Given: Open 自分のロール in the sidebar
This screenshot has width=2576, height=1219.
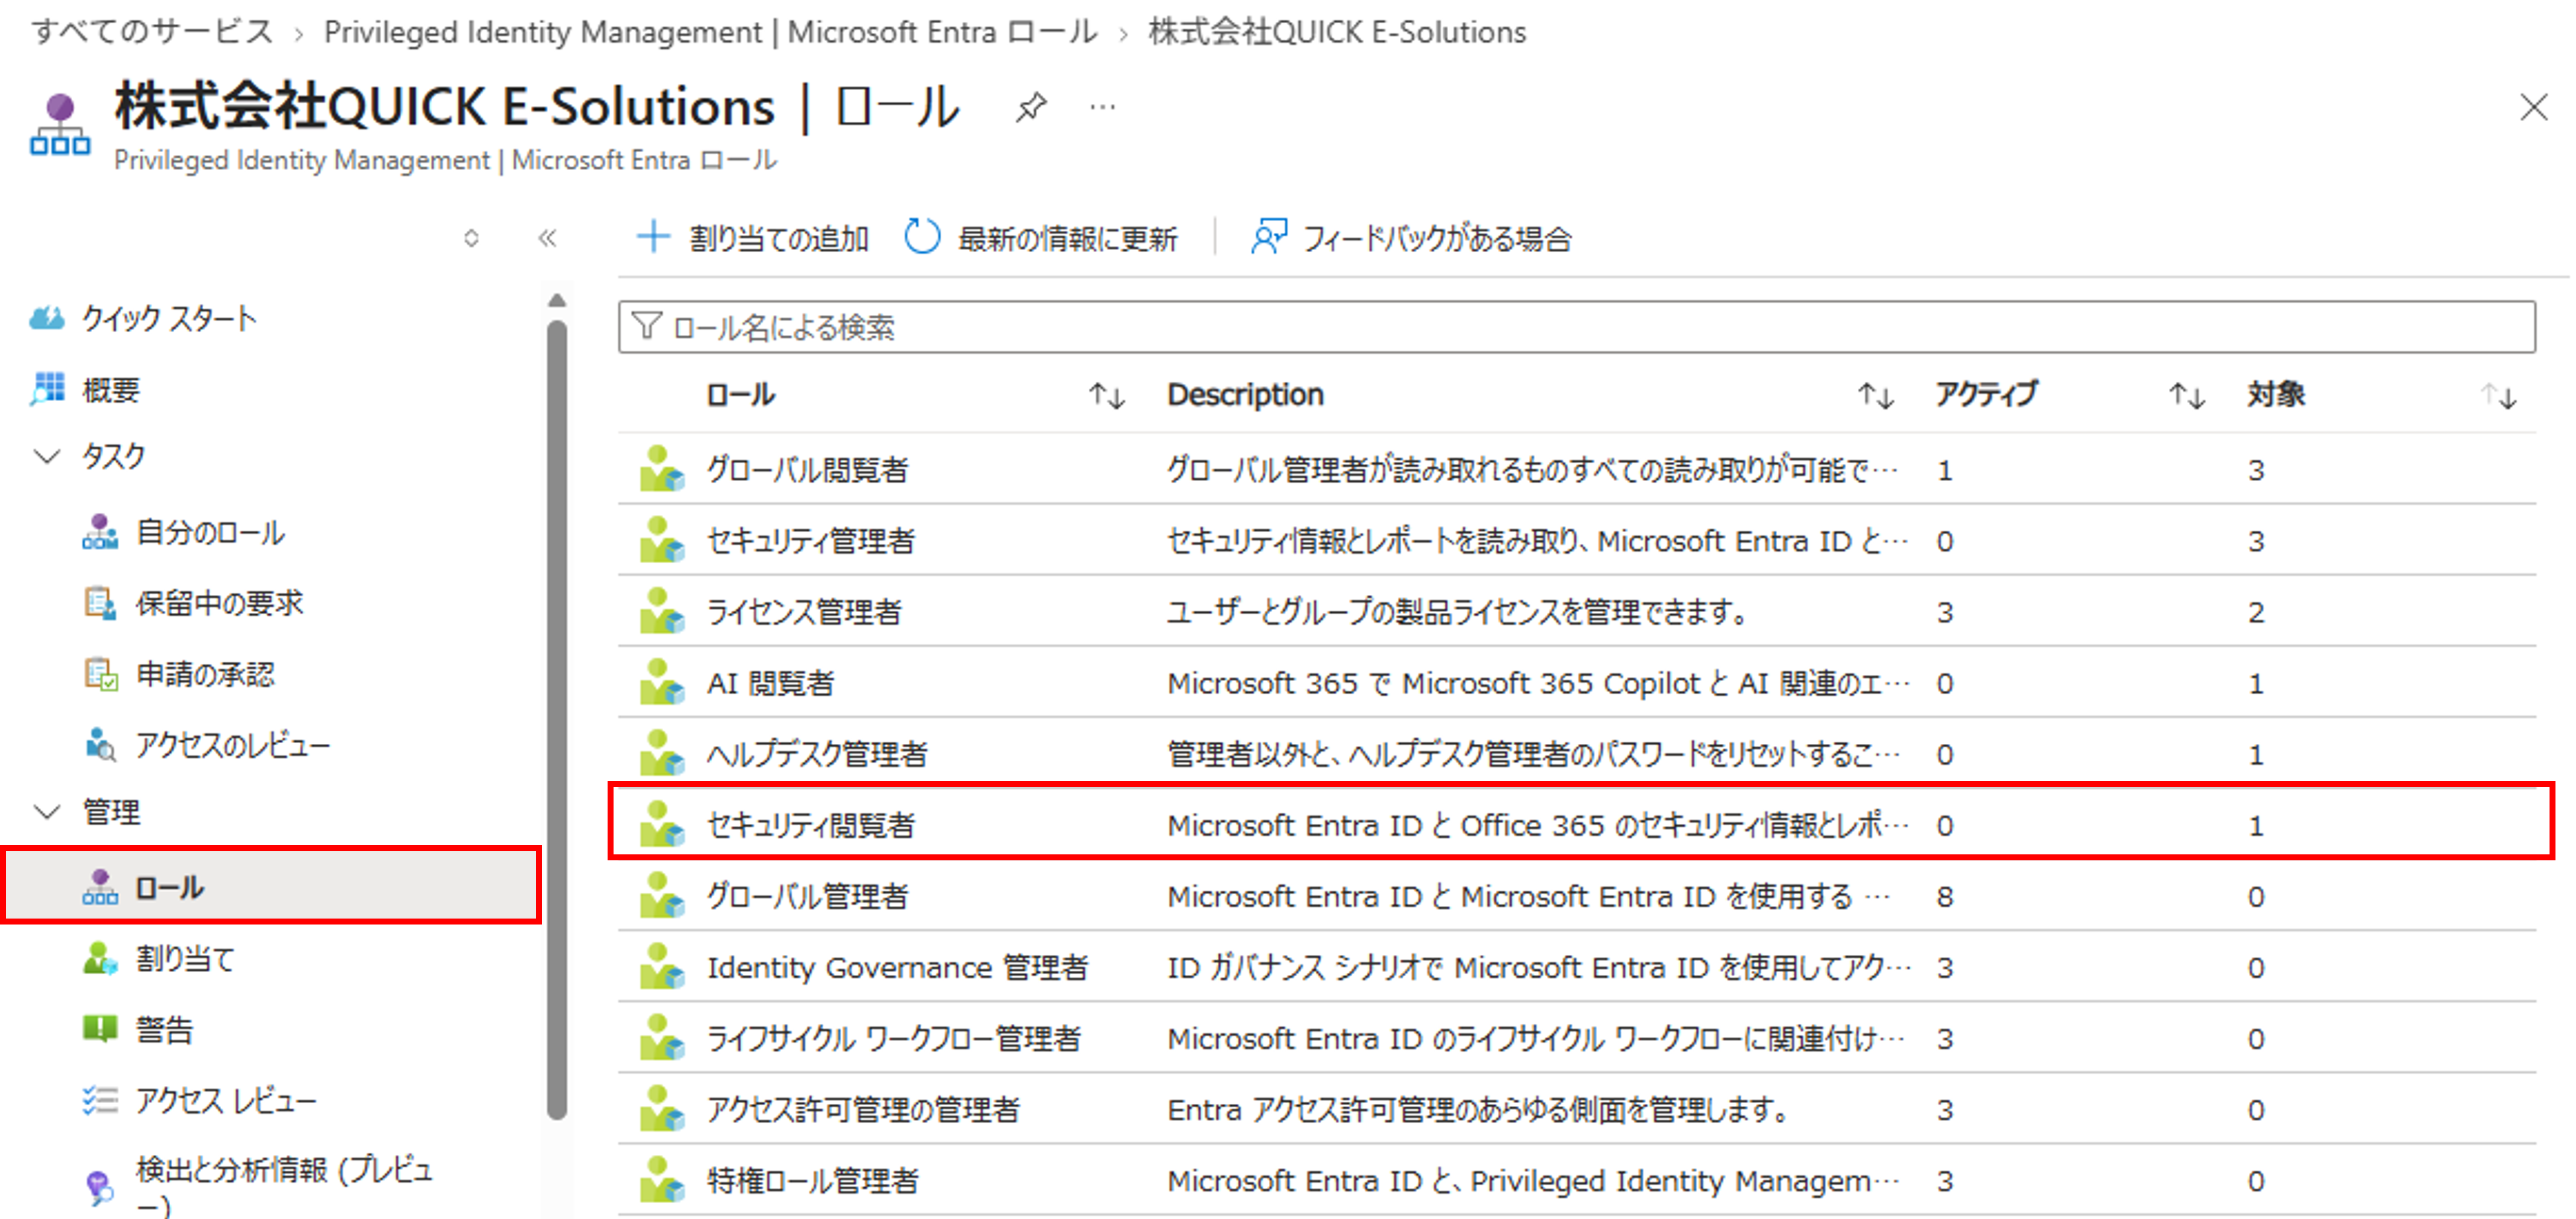Looking at the screenshot, I should click(x=211, y=532).
